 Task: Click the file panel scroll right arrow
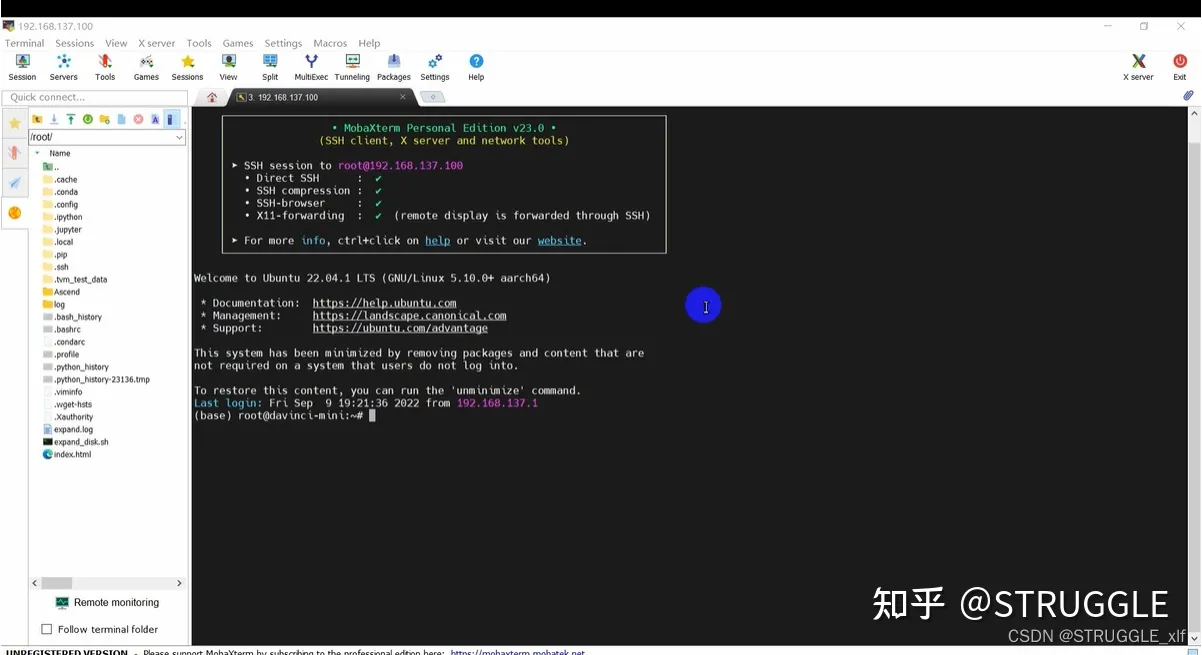[x=179, y=582]
